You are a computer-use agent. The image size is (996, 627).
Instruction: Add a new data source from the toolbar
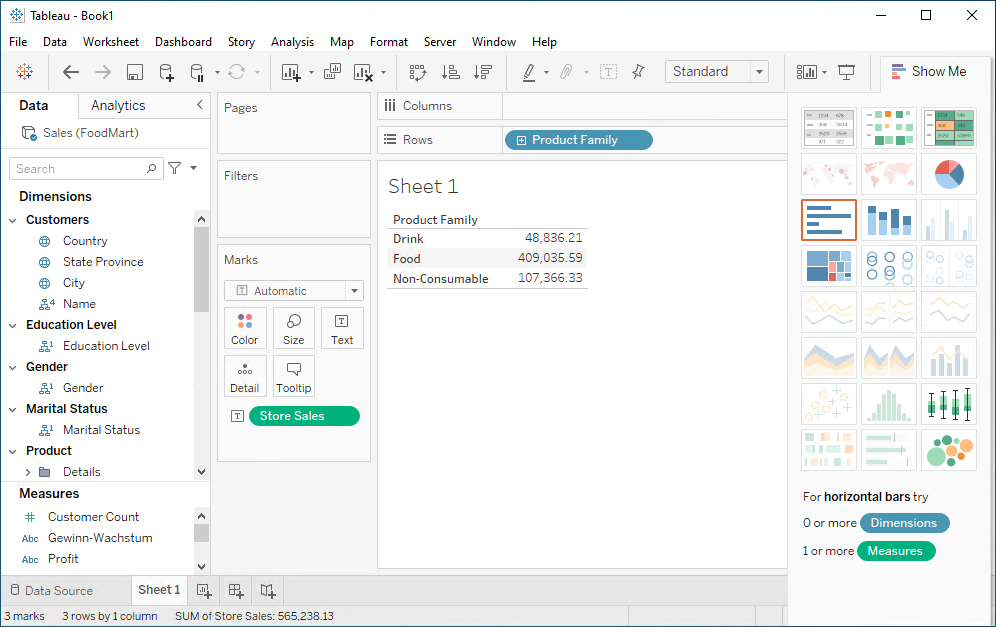click(166, 72)
